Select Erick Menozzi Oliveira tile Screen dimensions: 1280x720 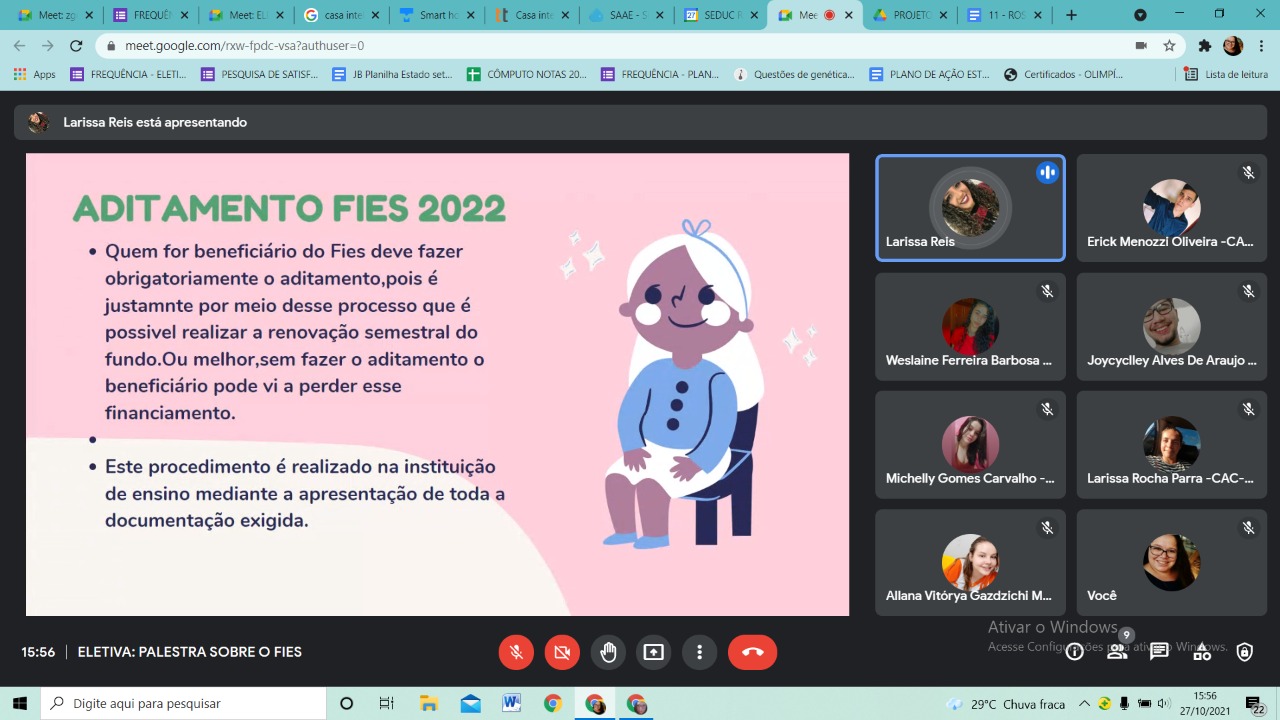pyautogui.click(x=1171, y=208)
